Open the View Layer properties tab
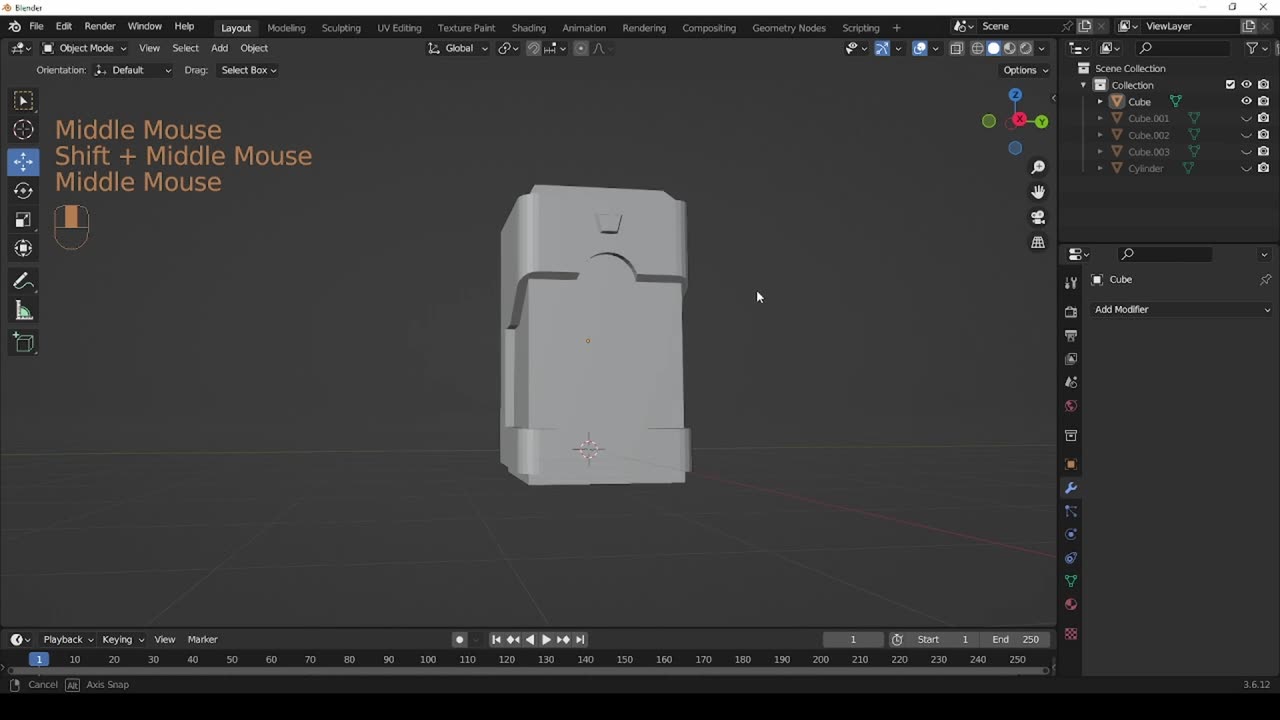1280x720 pixels. pyautogui.click(x=1071, y=358)
